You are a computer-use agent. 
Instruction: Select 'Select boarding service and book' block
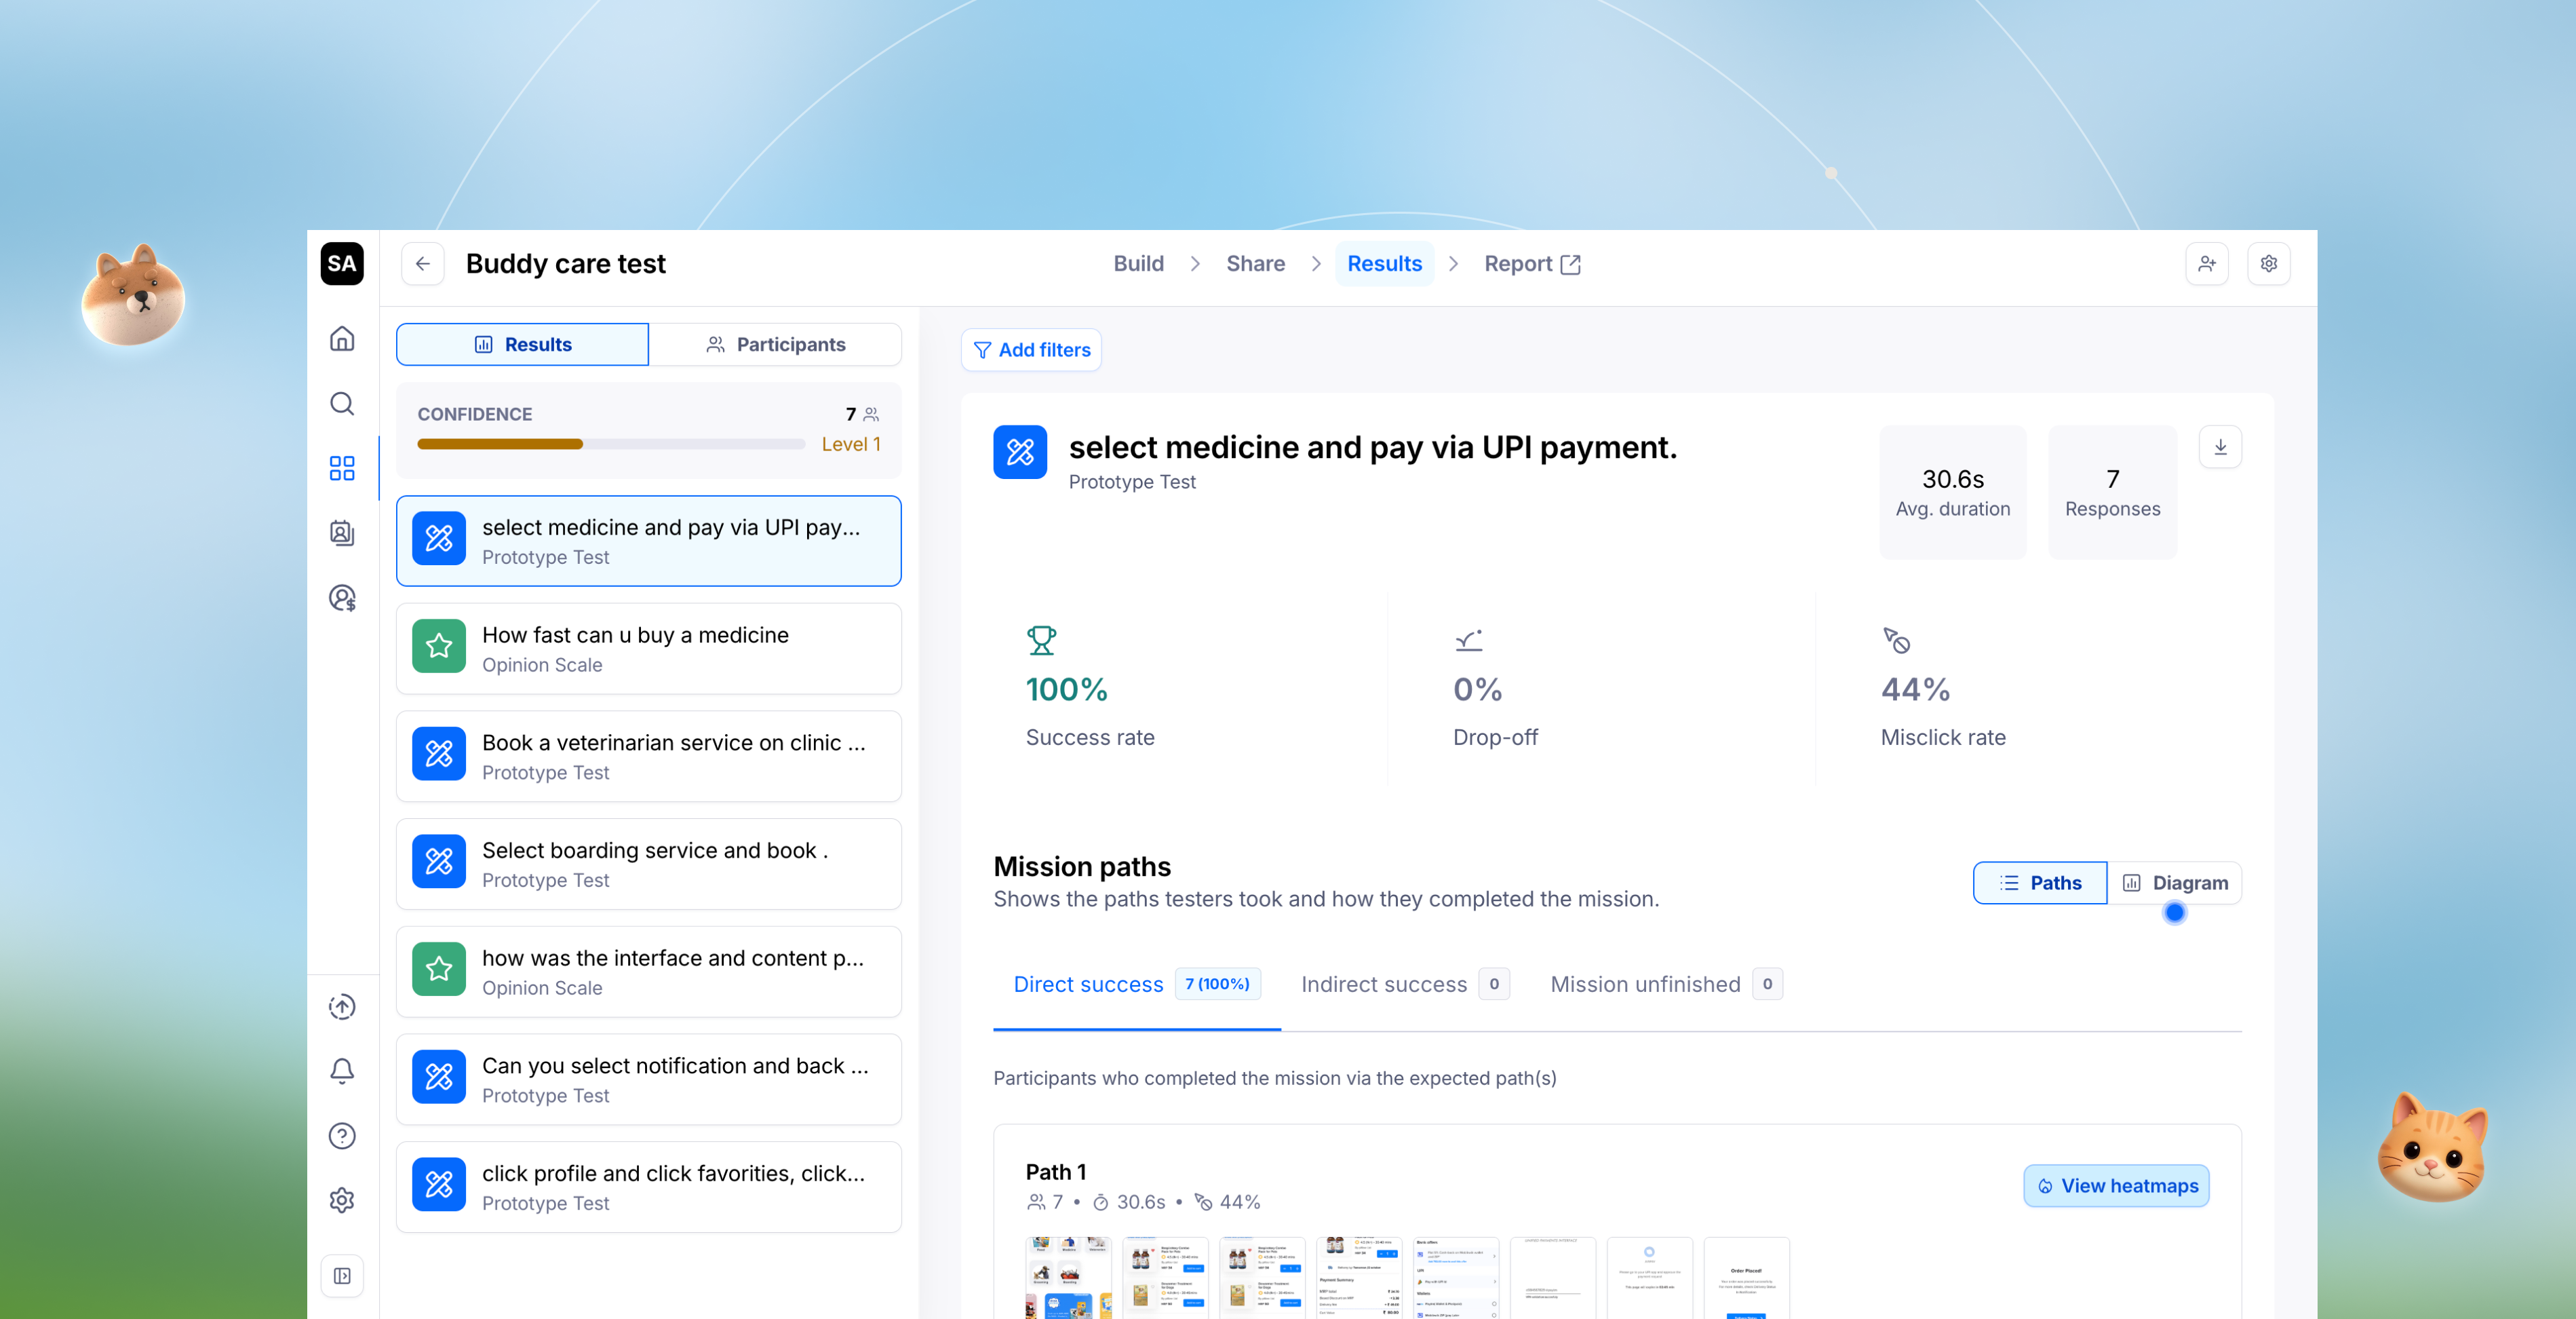pos(648,864)
